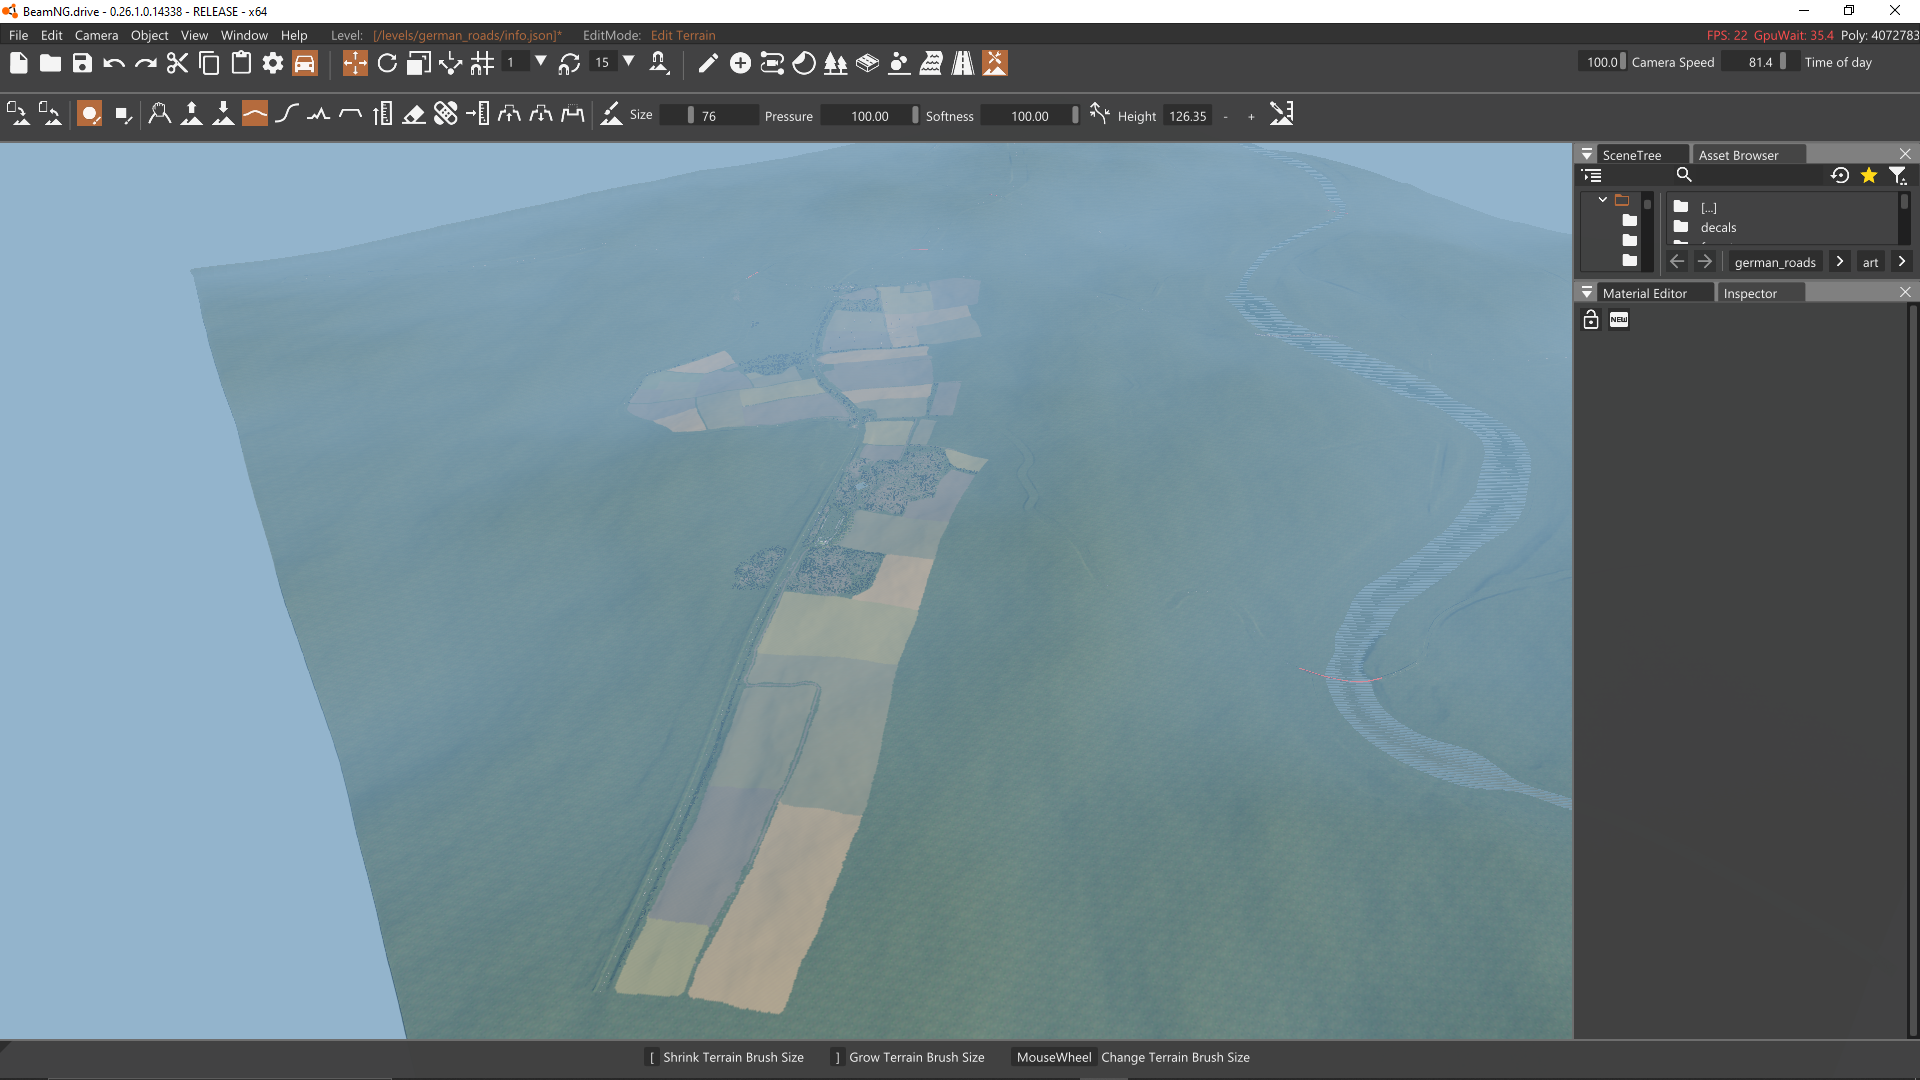
Task: Choose the Lower Height terrain brush
Action: (223, 115)
